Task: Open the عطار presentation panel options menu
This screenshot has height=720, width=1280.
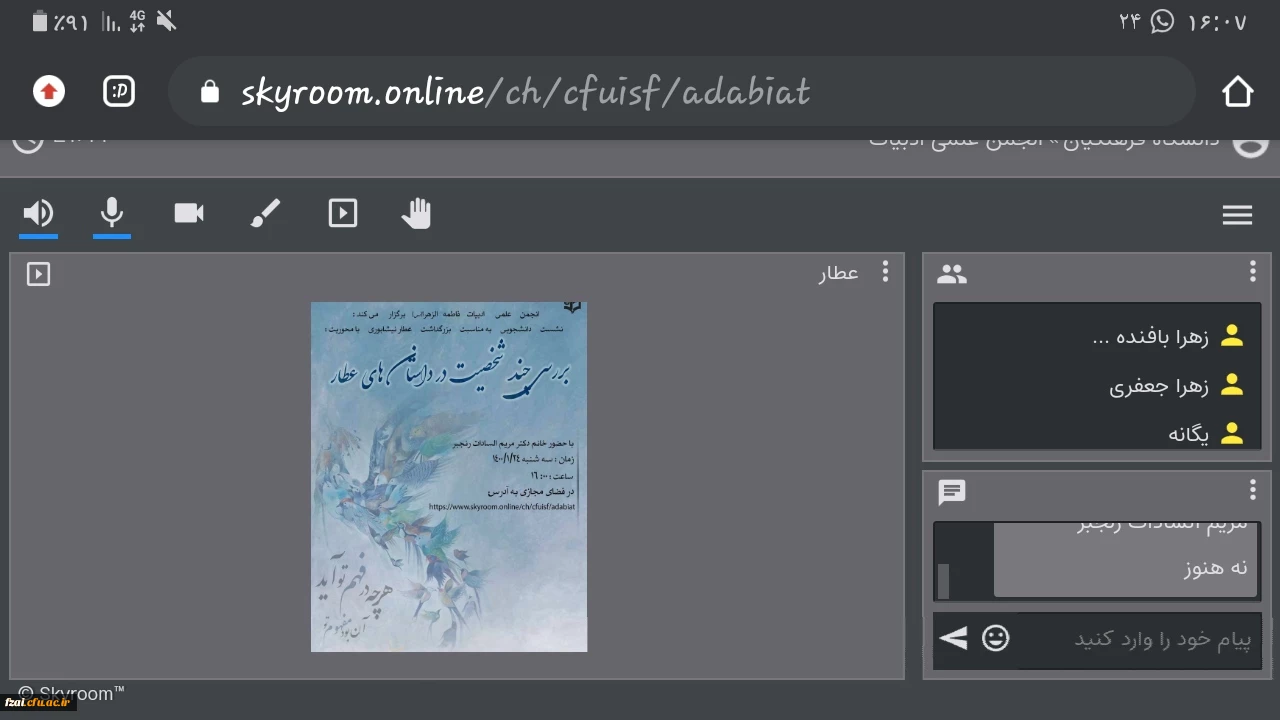Action: coord(885,272)
